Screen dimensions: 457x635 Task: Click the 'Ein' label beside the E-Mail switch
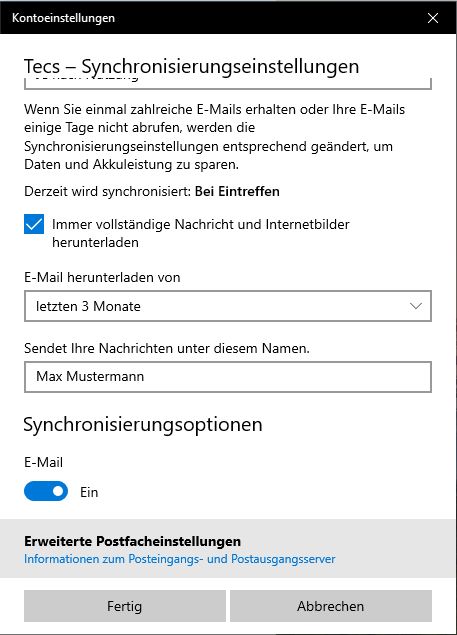pyautogui.click(x=89, y=492)
